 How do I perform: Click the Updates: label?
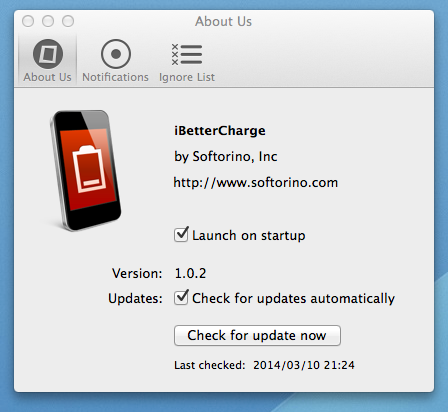pyautogui.click(x=135, y=298)
